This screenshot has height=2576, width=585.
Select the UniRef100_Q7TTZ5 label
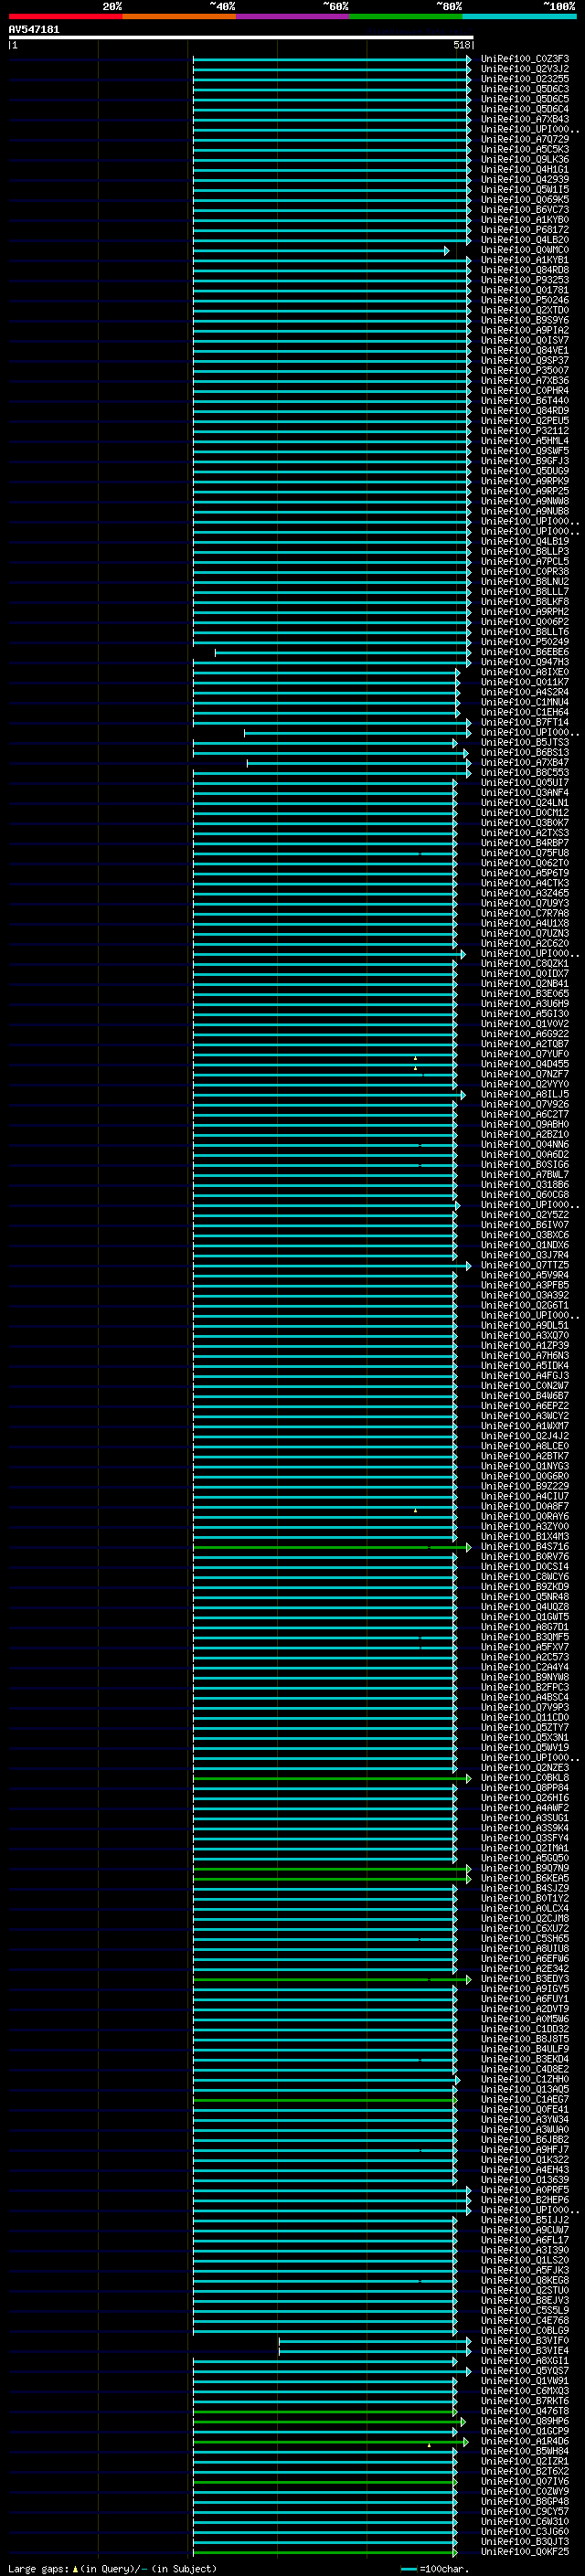pos(525,1265)
